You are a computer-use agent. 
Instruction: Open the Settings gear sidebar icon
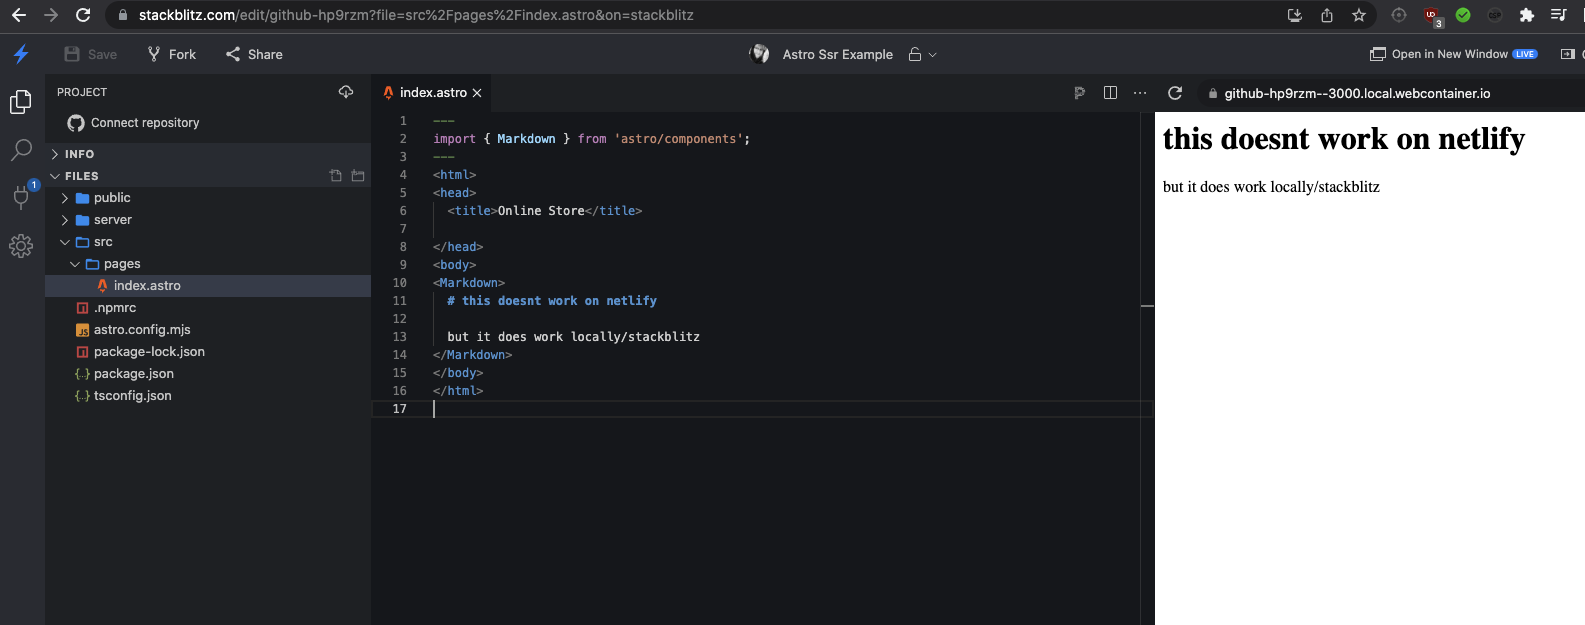coord(21,246)
